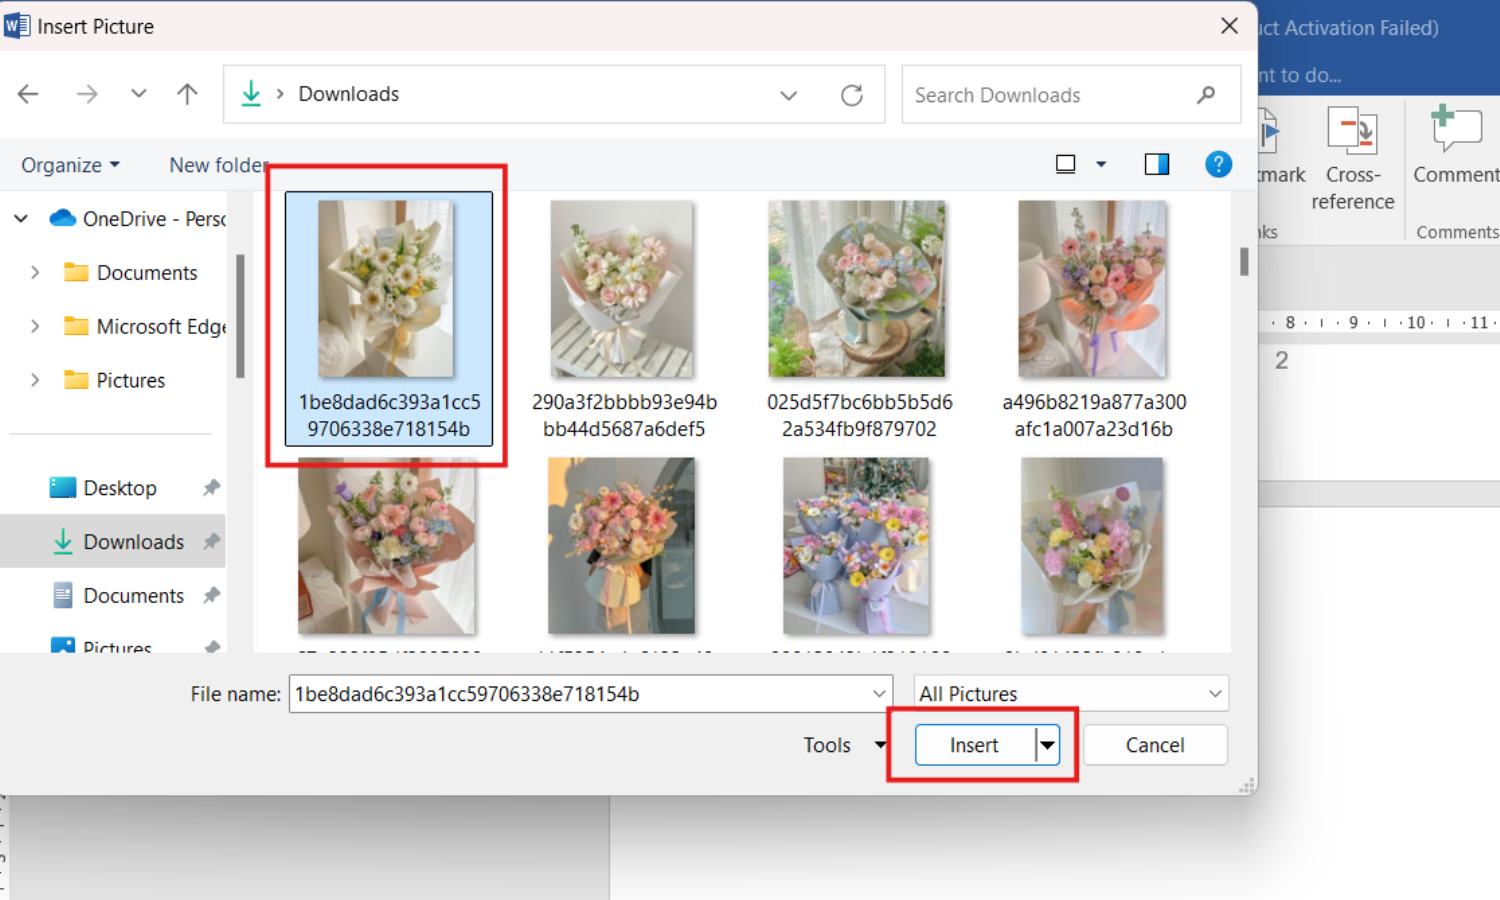Select the yellow-ribbon bouquet thumbnail below 290a3f2b
Viewport: 1500px width, 900px height.
click(622, 546)
